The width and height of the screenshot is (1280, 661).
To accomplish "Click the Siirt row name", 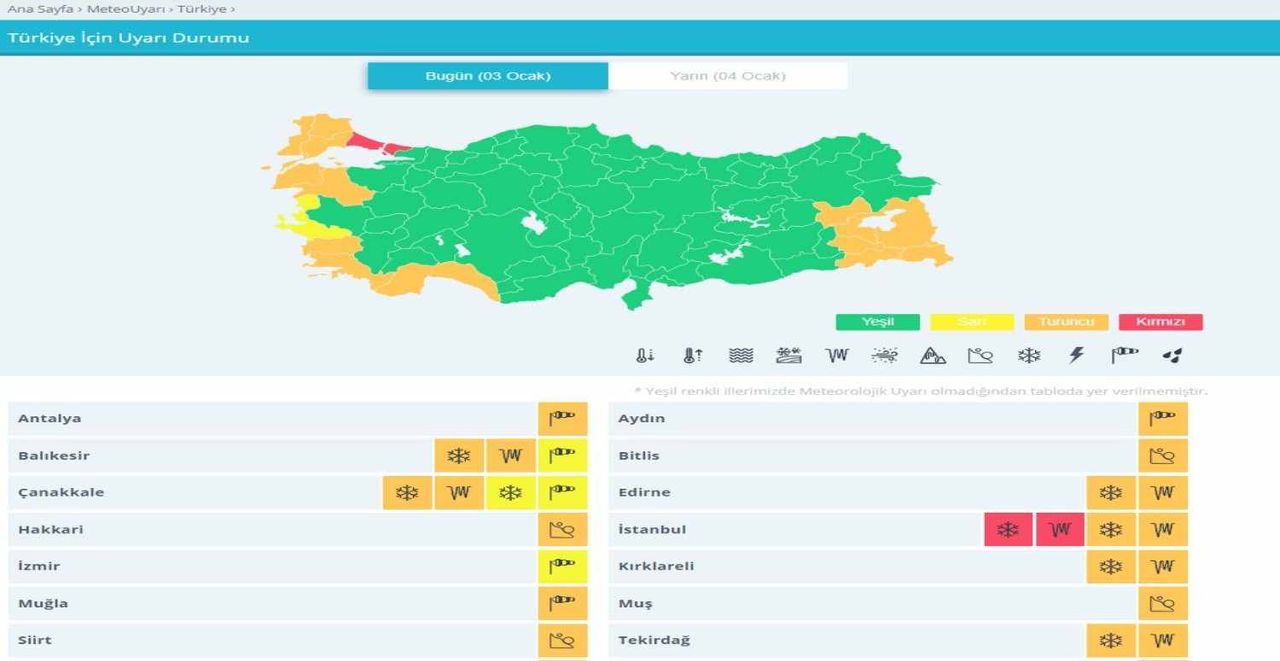I will [x=35, y=640].
